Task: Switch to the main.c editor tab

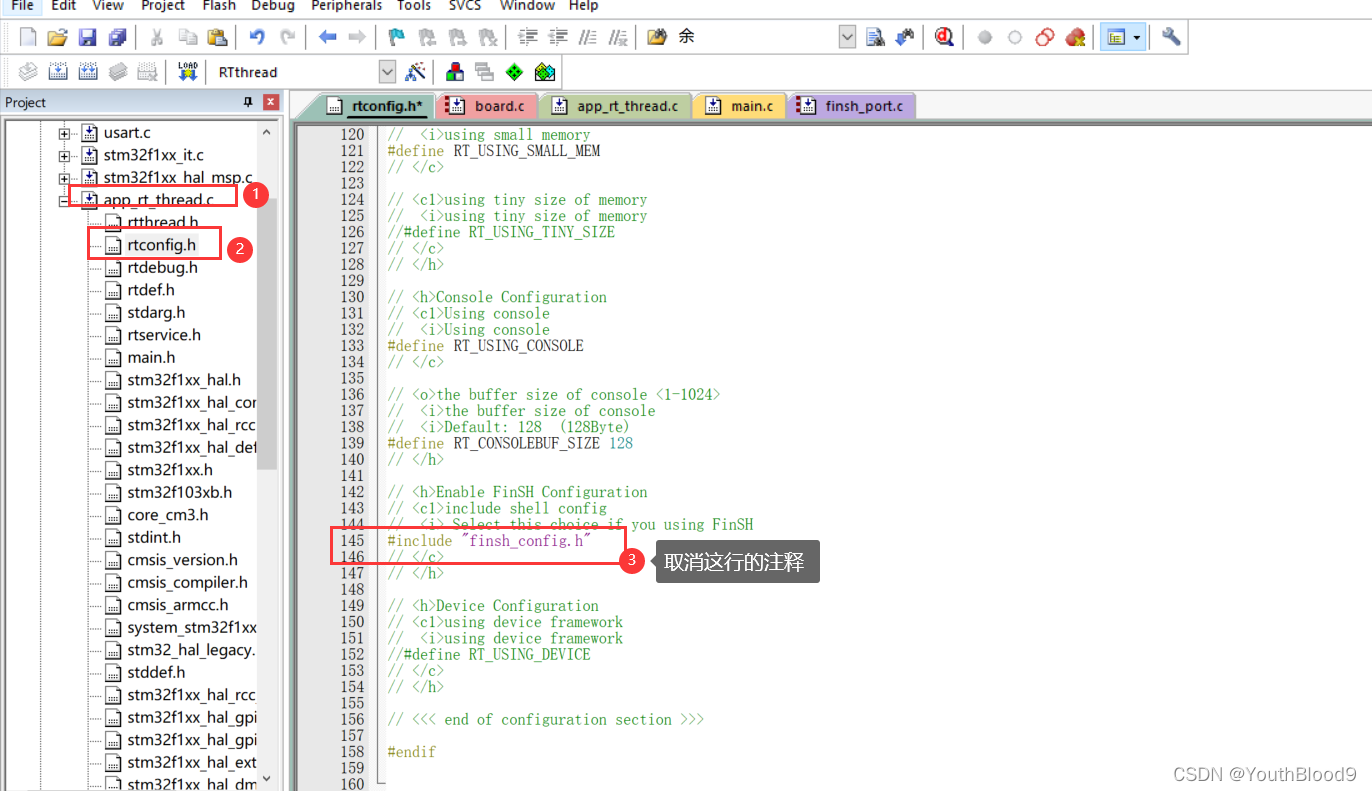Action: coord(741,106)
